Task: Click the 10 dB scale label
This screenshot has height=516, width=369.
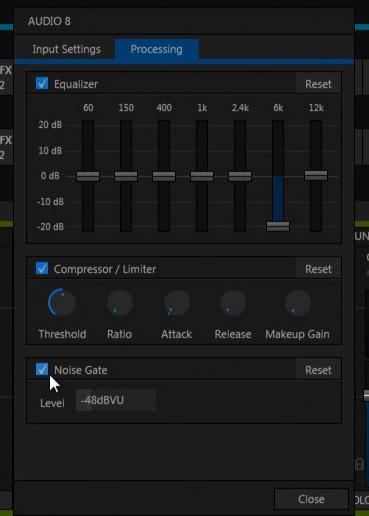Action: 50,151
